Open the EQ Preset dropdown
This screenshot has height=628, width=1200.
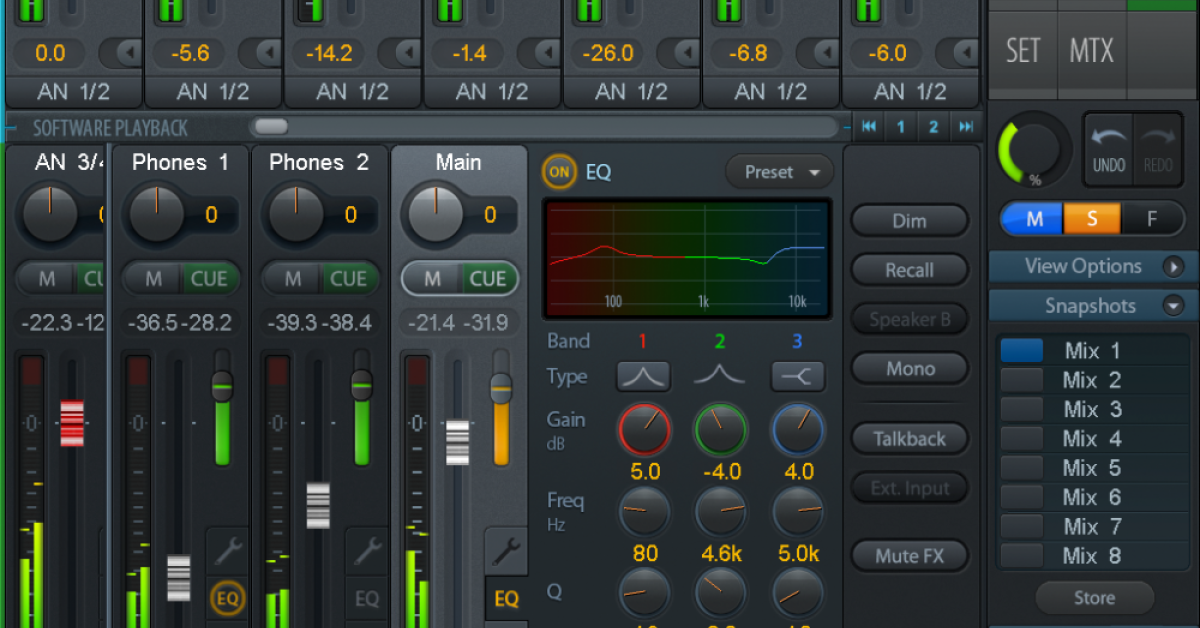(x=779, y=172)
